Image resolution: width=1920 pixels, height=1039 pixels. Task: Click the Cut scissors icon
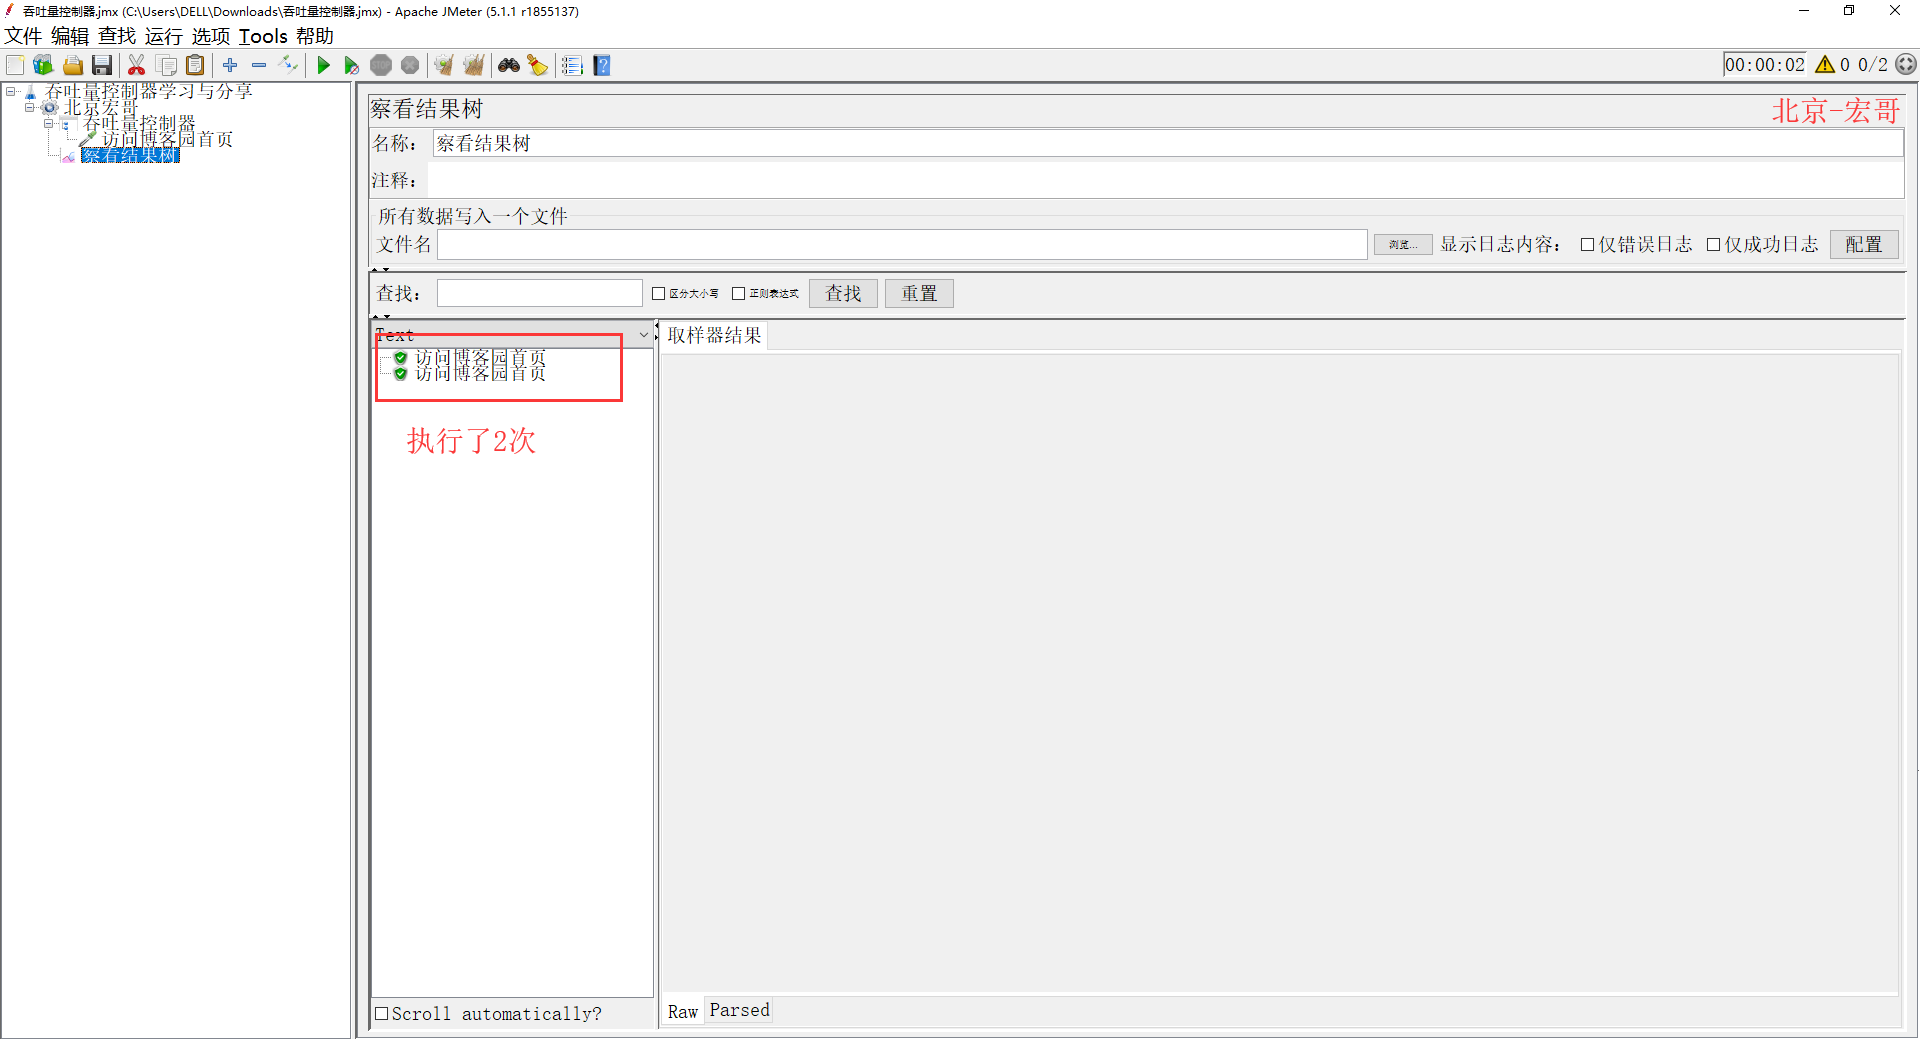coord(137,65)
